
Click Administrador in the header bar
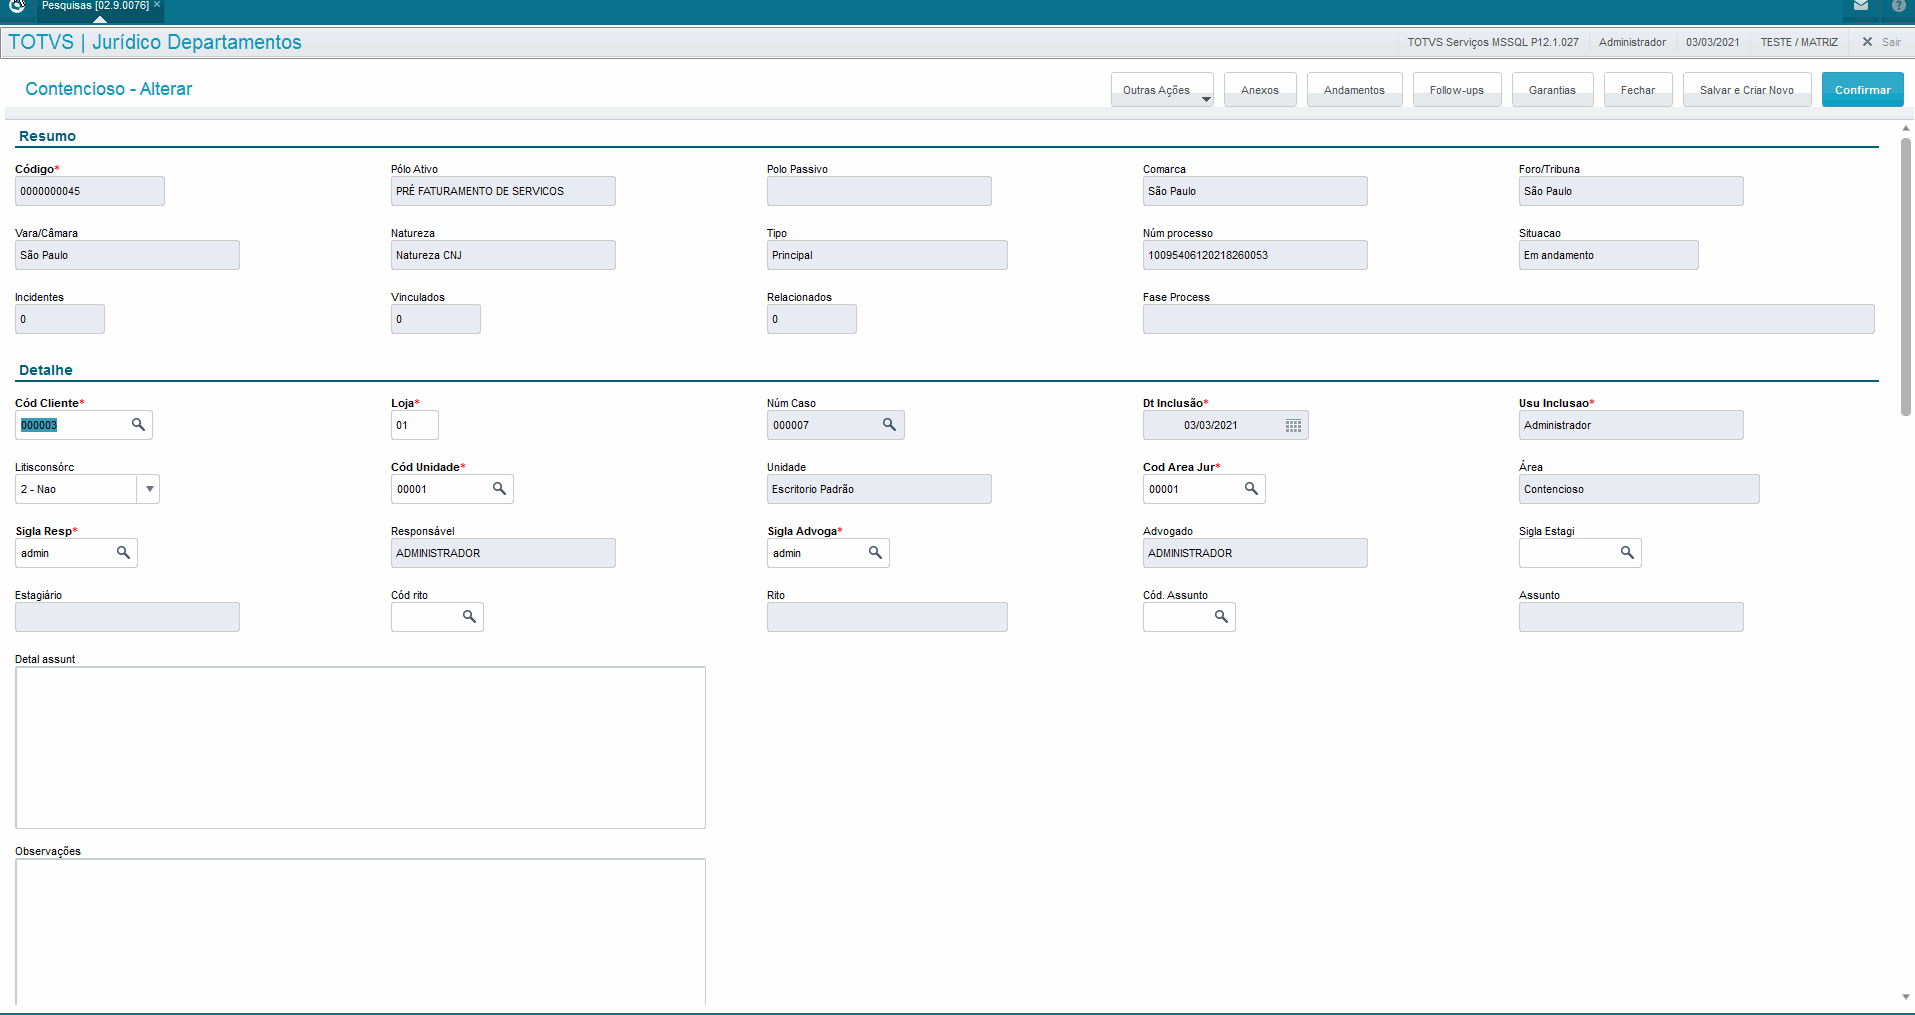pyautogui.click(x=1632, y=42)
